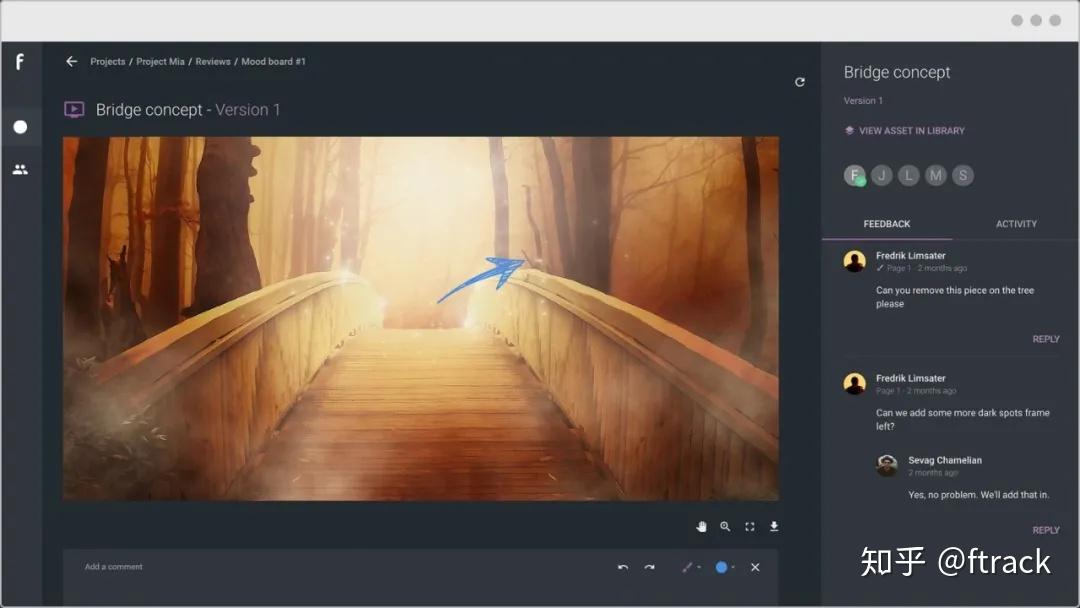Reply to Sevag Chamelian's comment

1045,529
